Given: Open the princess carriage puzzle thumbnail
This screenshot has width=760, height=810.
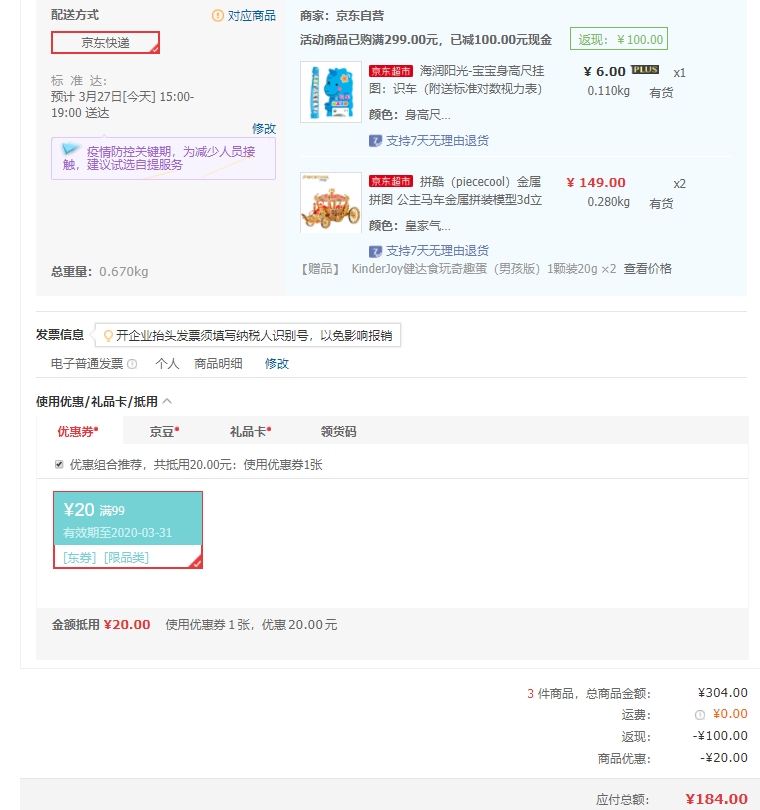Looking at the screenshot, I should [331, 202].
